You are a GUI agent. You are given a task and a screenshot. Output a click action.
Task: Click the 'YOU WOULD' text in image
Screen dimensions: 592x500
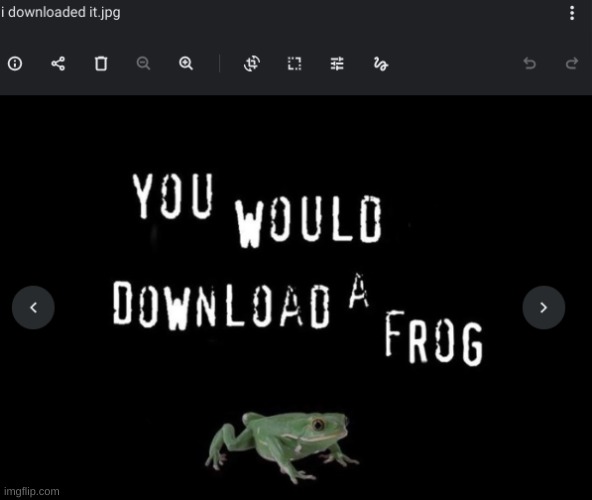click(x=257, y=210)
